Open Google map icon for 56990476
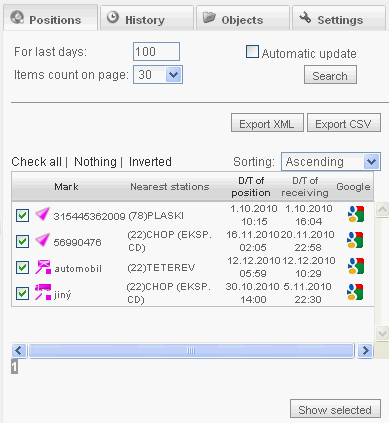389x423 pixels. pos(355,240)
